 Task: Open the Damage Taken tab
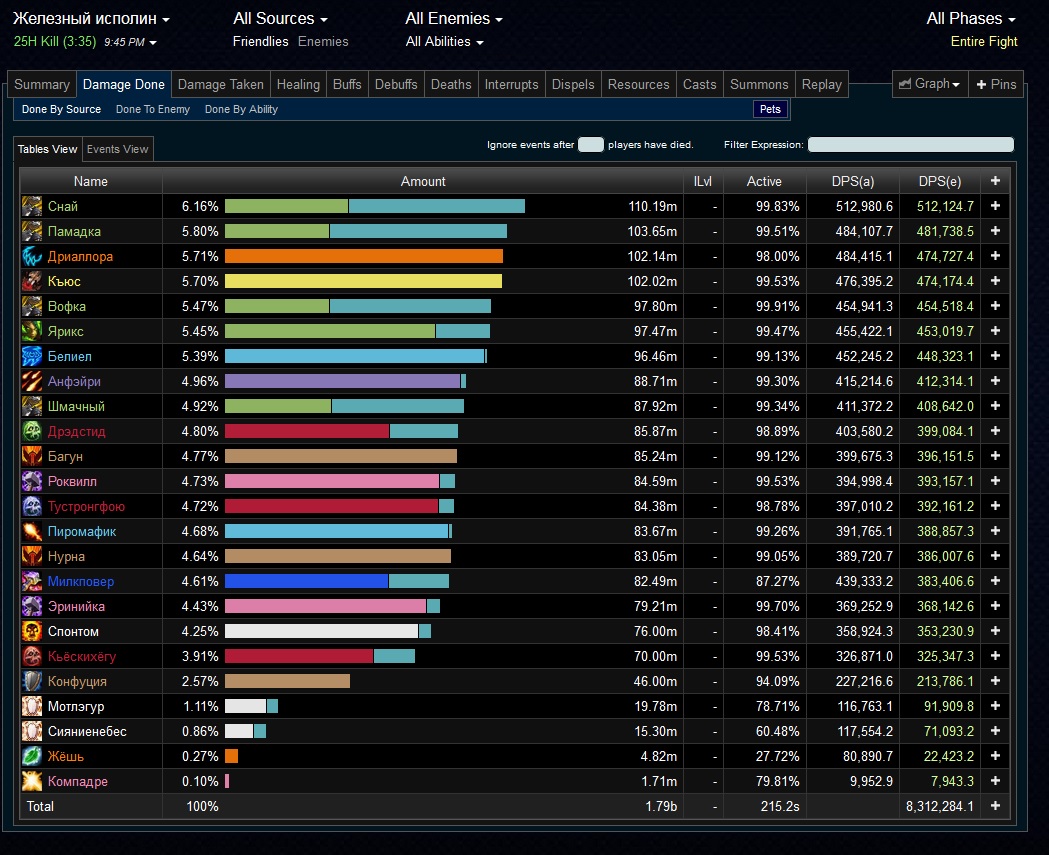click(220, 84)
